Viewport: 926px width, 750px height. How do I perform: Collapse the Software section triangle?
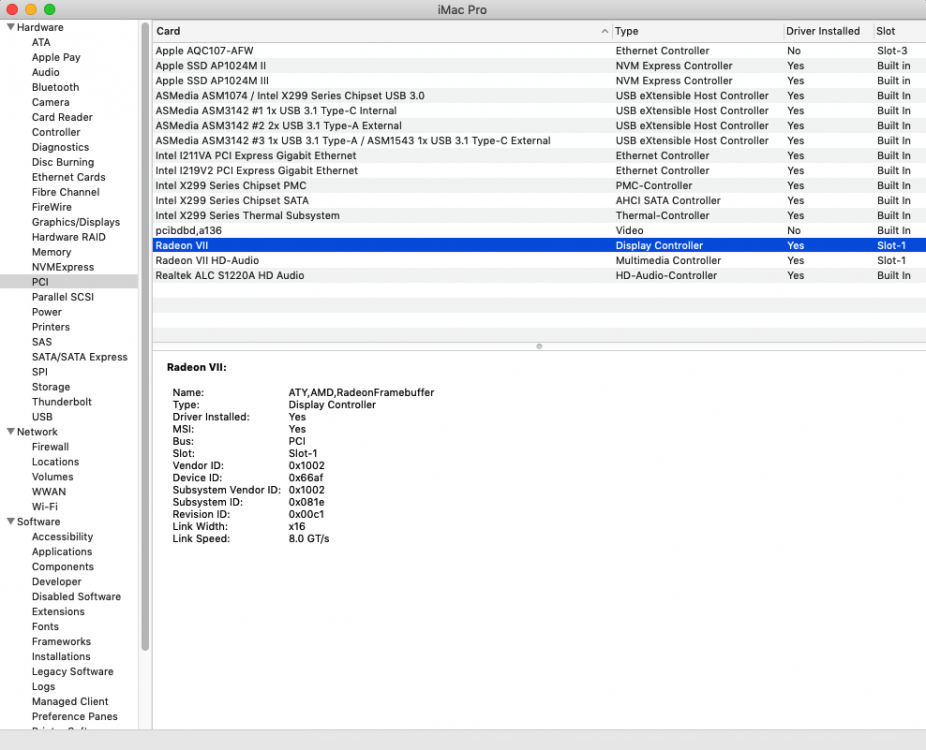coord(11,521)
